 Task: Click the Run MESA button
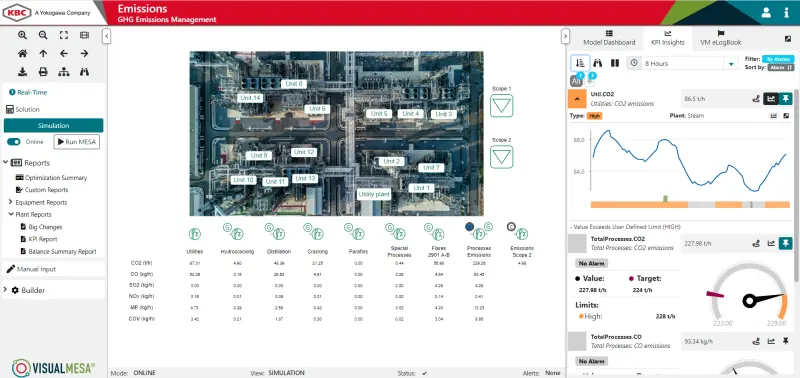[77, 142]
